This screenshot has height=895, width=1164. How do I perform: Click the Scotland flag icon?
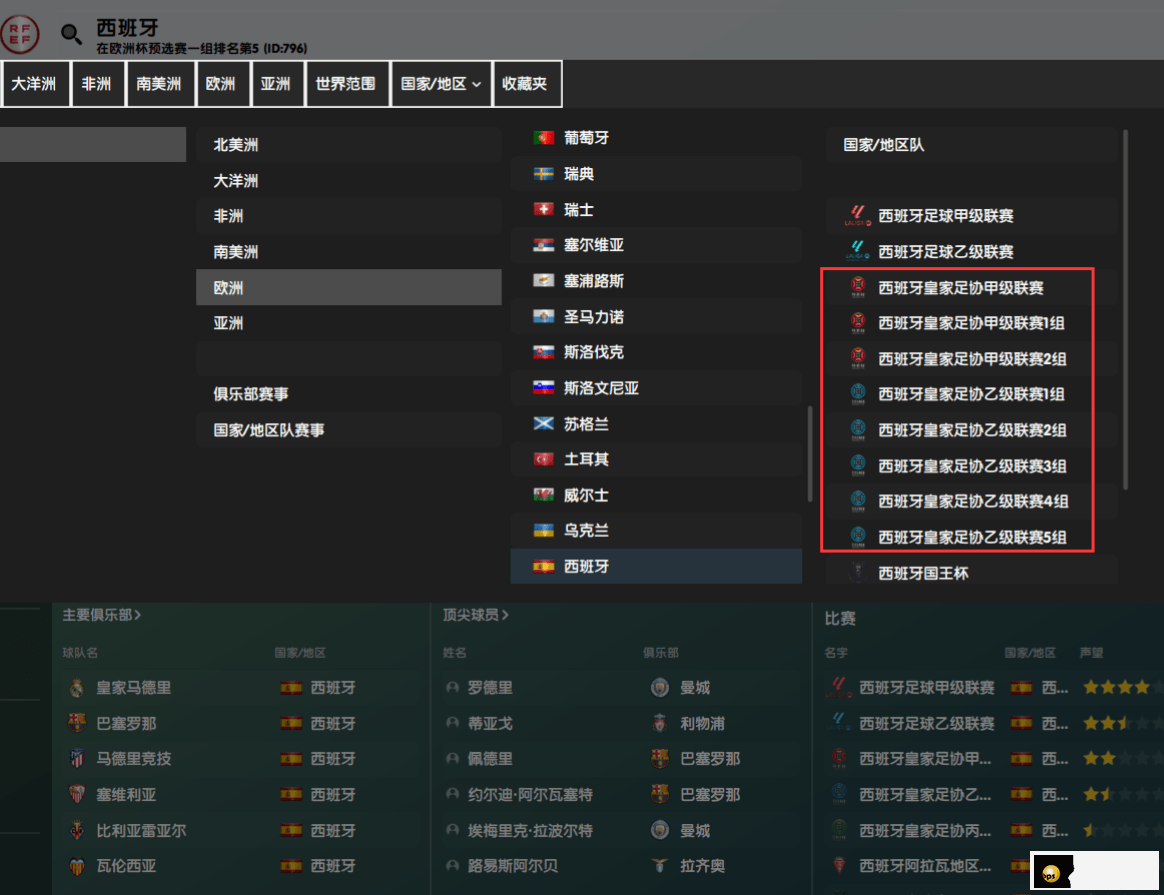point(543,424)
